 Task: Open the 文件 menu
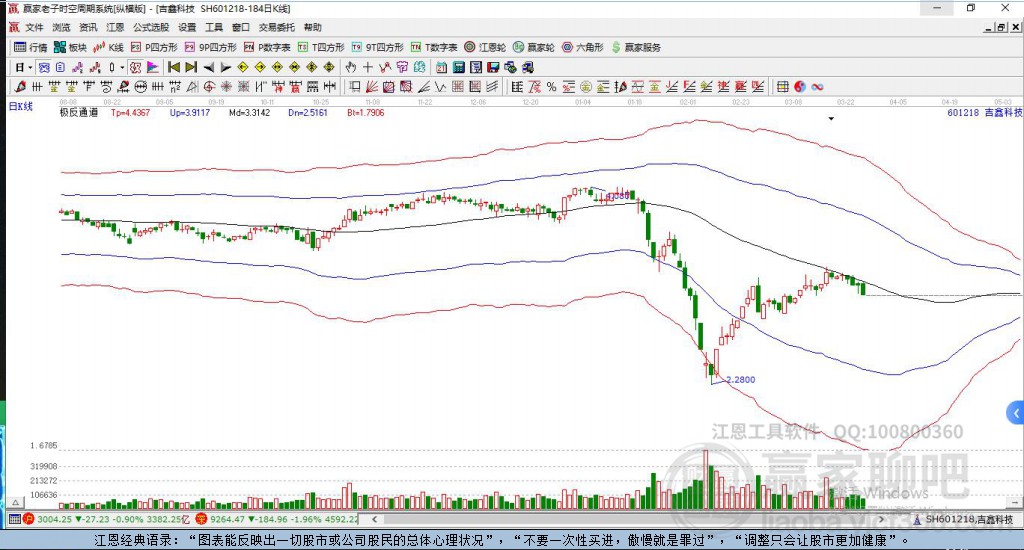34,27
